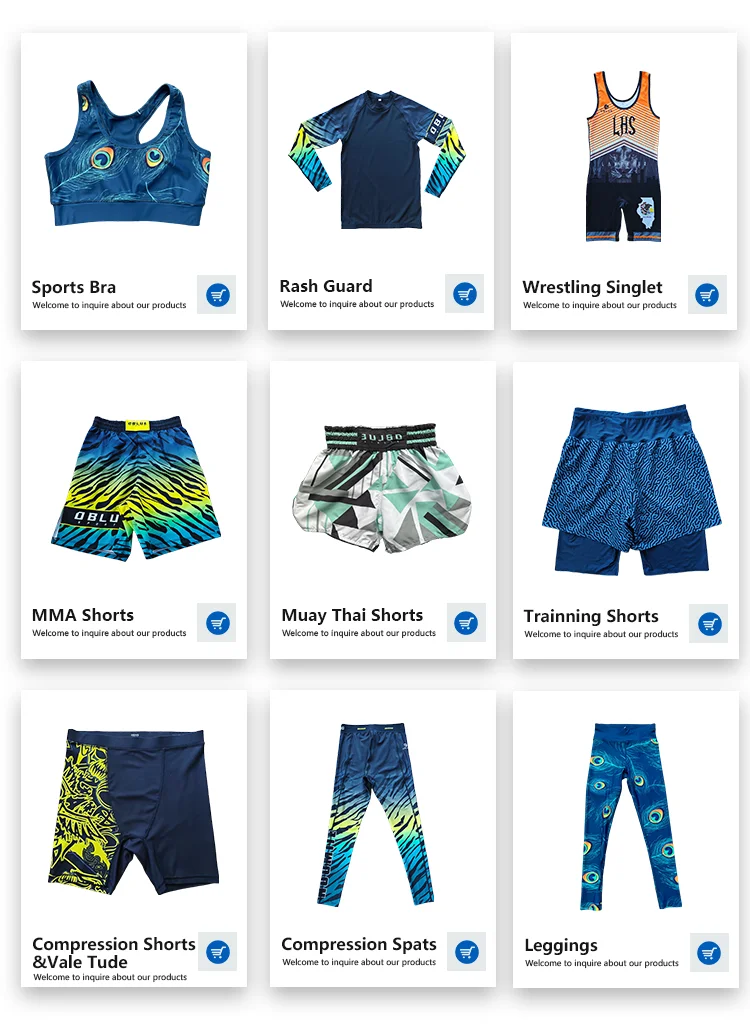750x1036 pixels.
Task: Select the peacock sports bra image
Action: point(127,153)
